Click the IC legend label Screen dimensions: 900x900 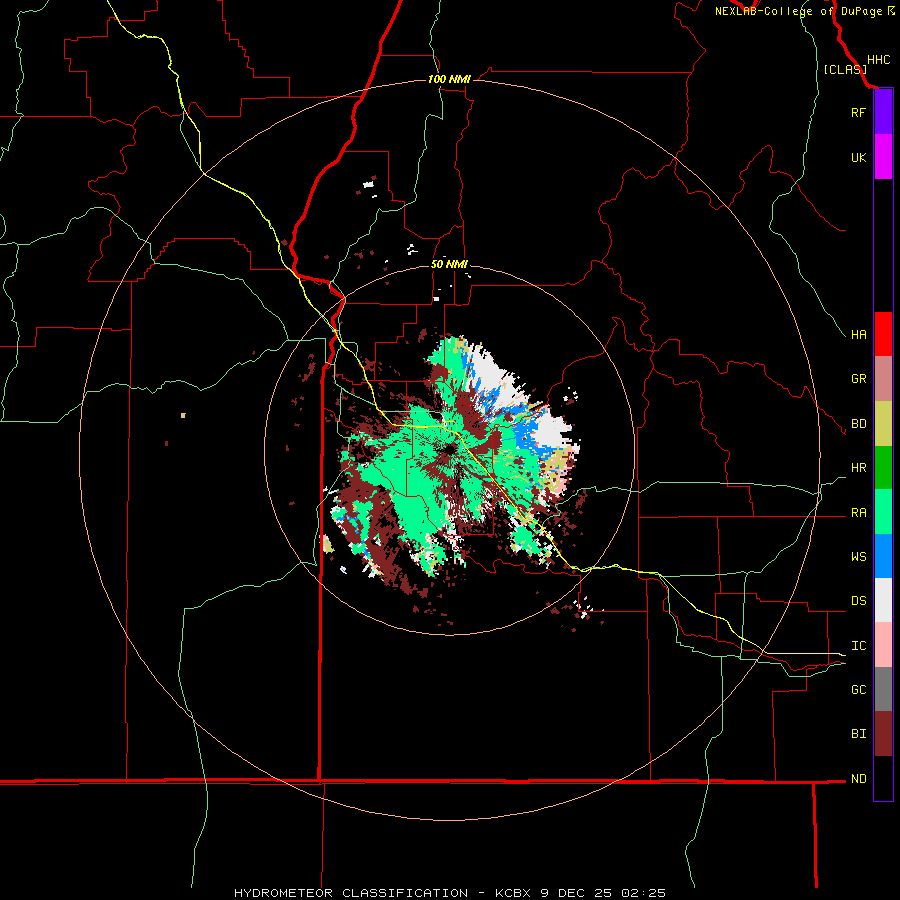pyautogui.click(x=858, y=645)
